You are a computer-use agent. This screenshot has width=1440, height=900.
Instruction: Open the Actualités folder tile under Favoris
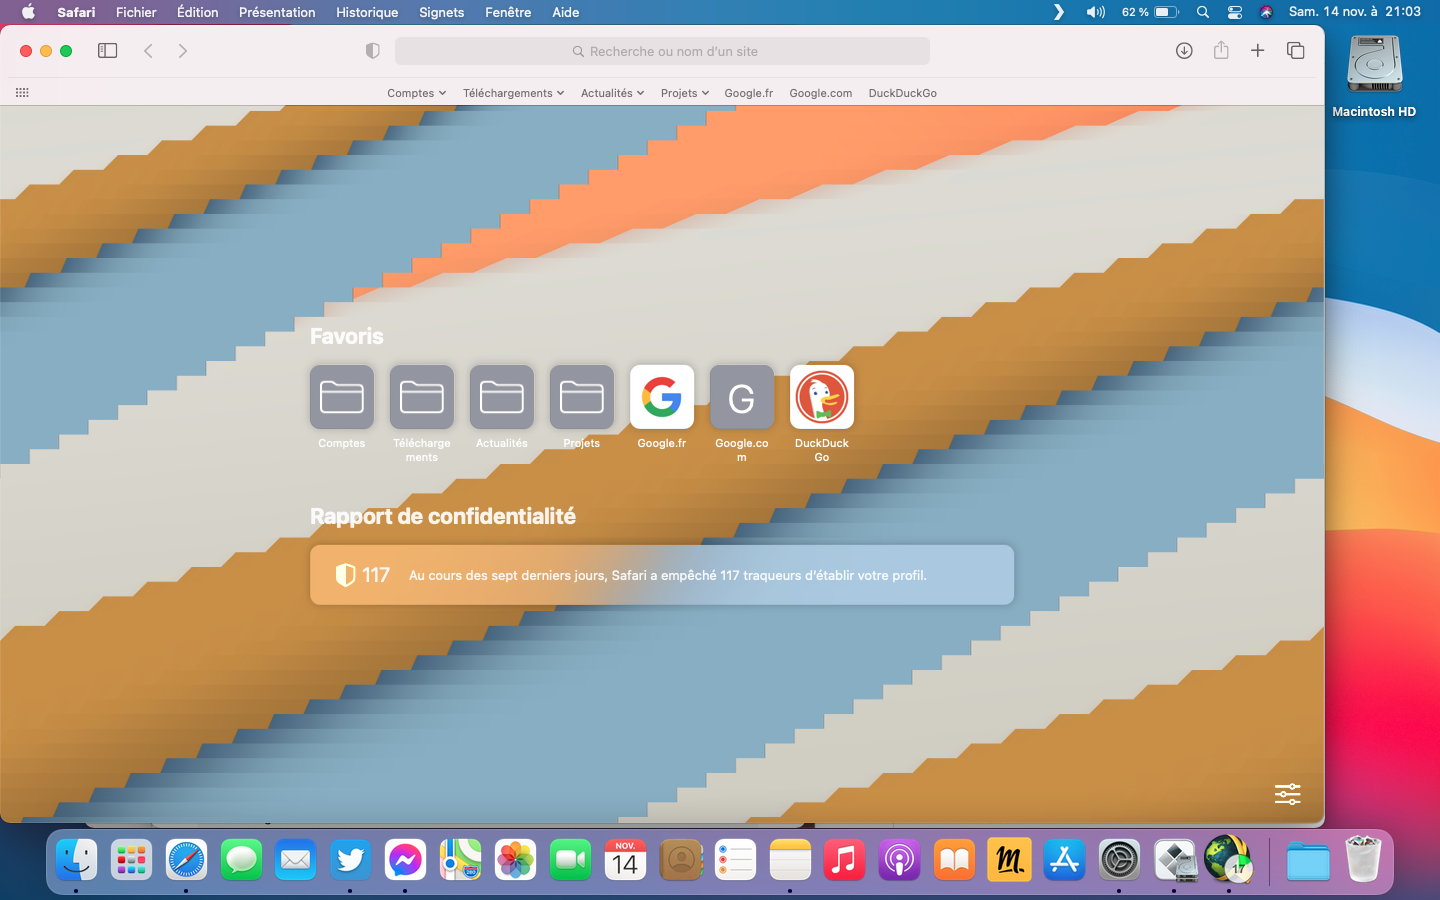pos(502,397)
